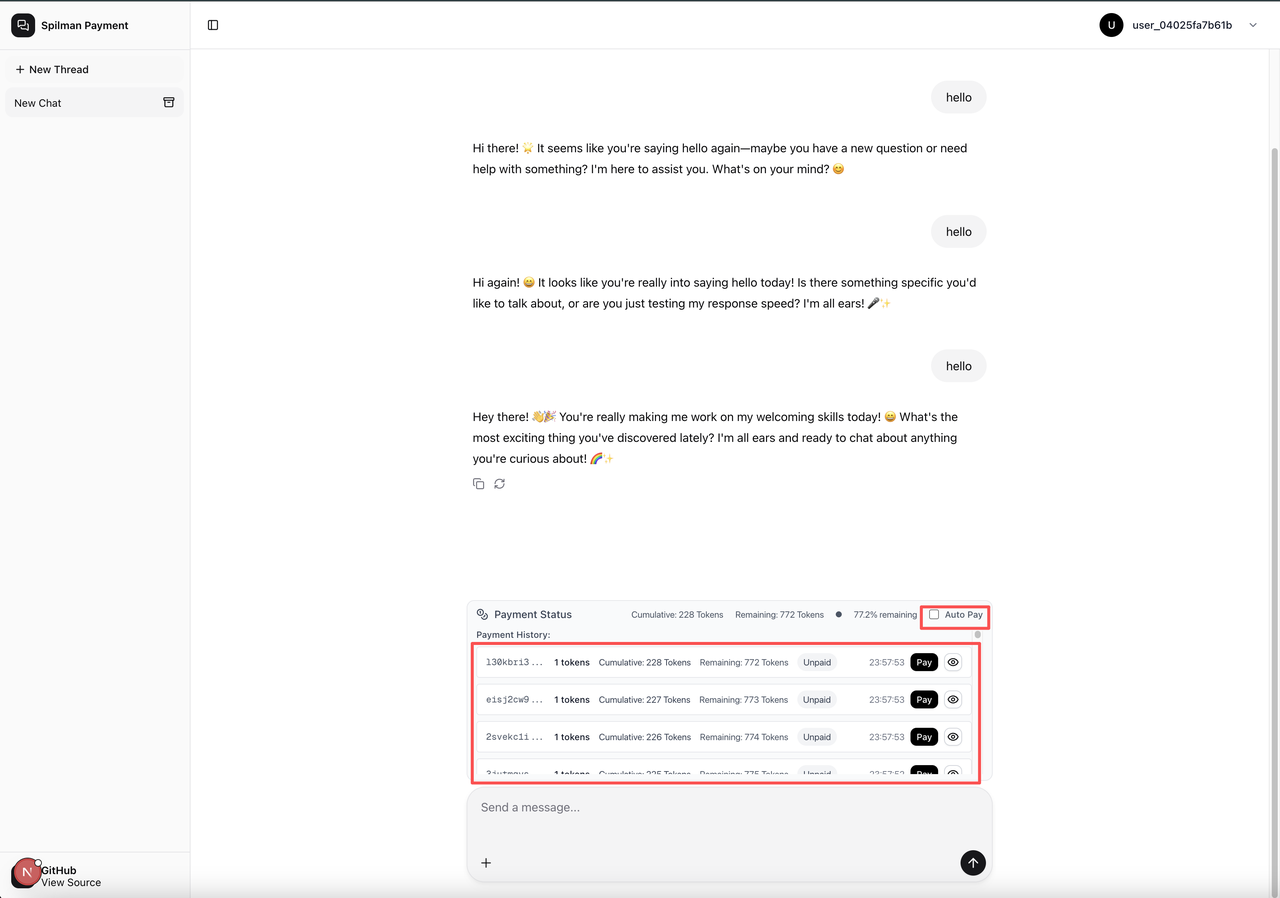Select the New Chat thread
The image size is (1280, 898).
(38, 103)
